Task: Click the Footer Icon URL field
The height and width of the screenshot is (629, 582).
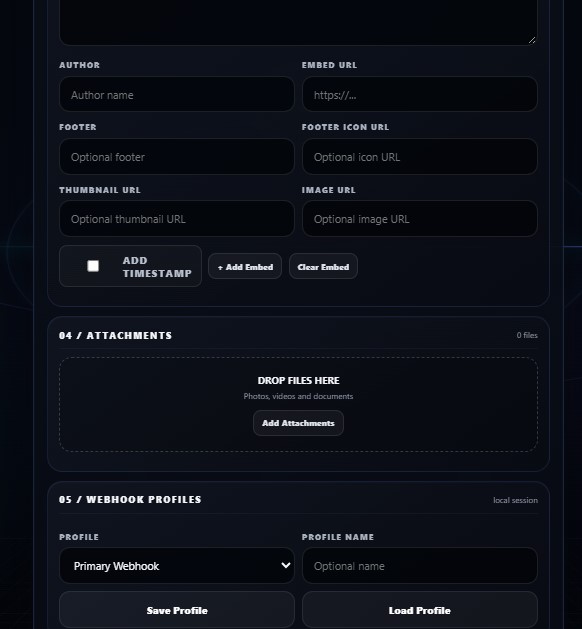Action: 420,156
